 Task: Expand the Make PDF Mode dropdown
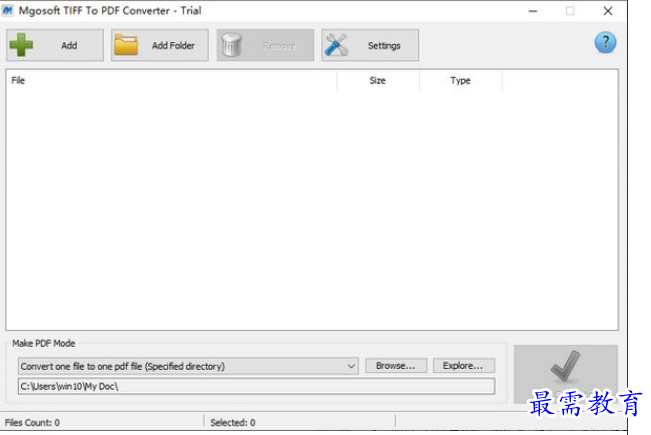click(x=188, y=366)
